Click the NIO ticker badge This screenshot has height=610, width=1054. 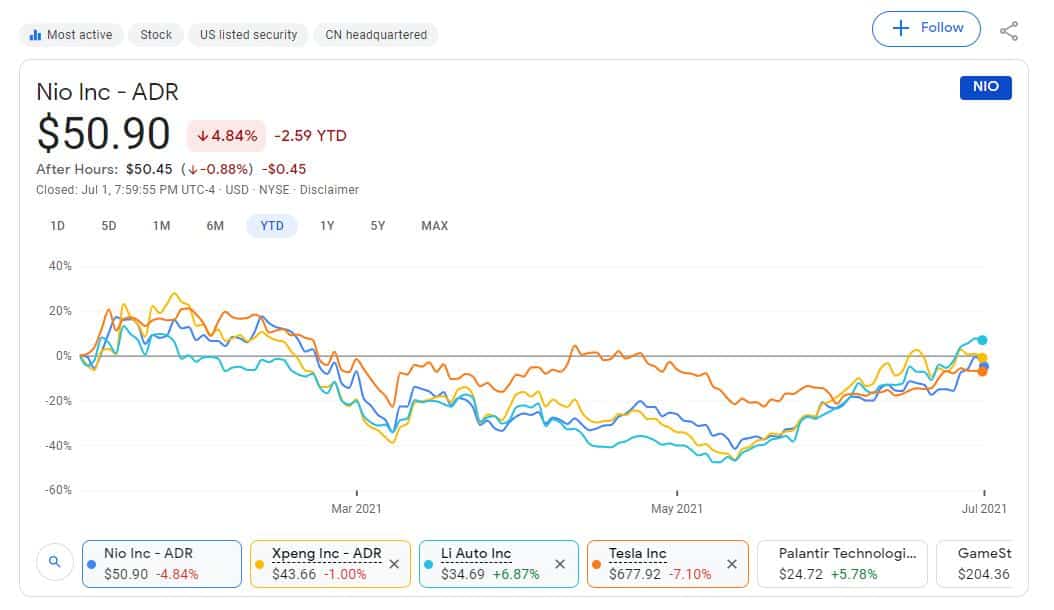[x=985, y=87]
